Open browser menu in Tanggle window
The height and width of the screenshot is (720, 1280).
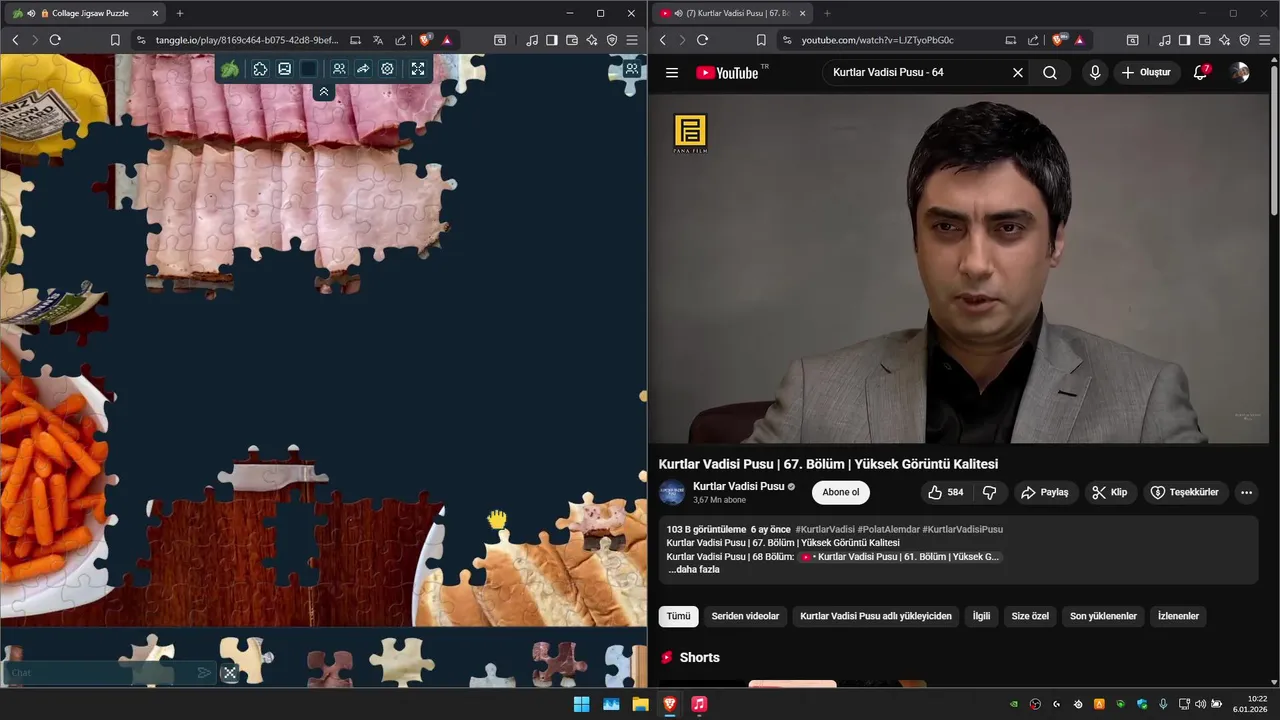tap(632, 40)
